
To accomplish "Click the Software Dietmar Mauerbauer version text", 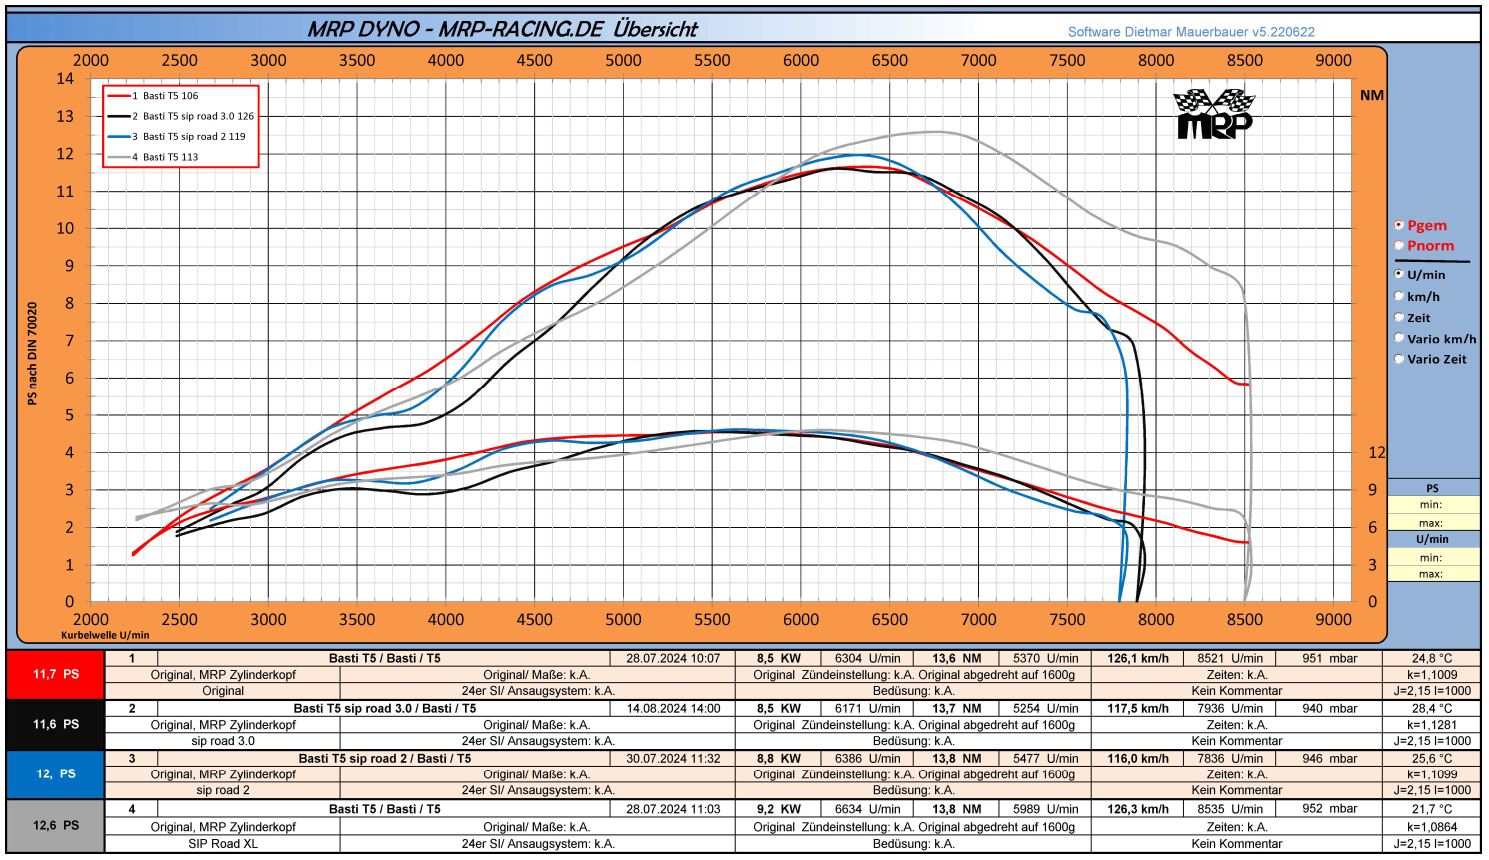I will (1191, 32).
